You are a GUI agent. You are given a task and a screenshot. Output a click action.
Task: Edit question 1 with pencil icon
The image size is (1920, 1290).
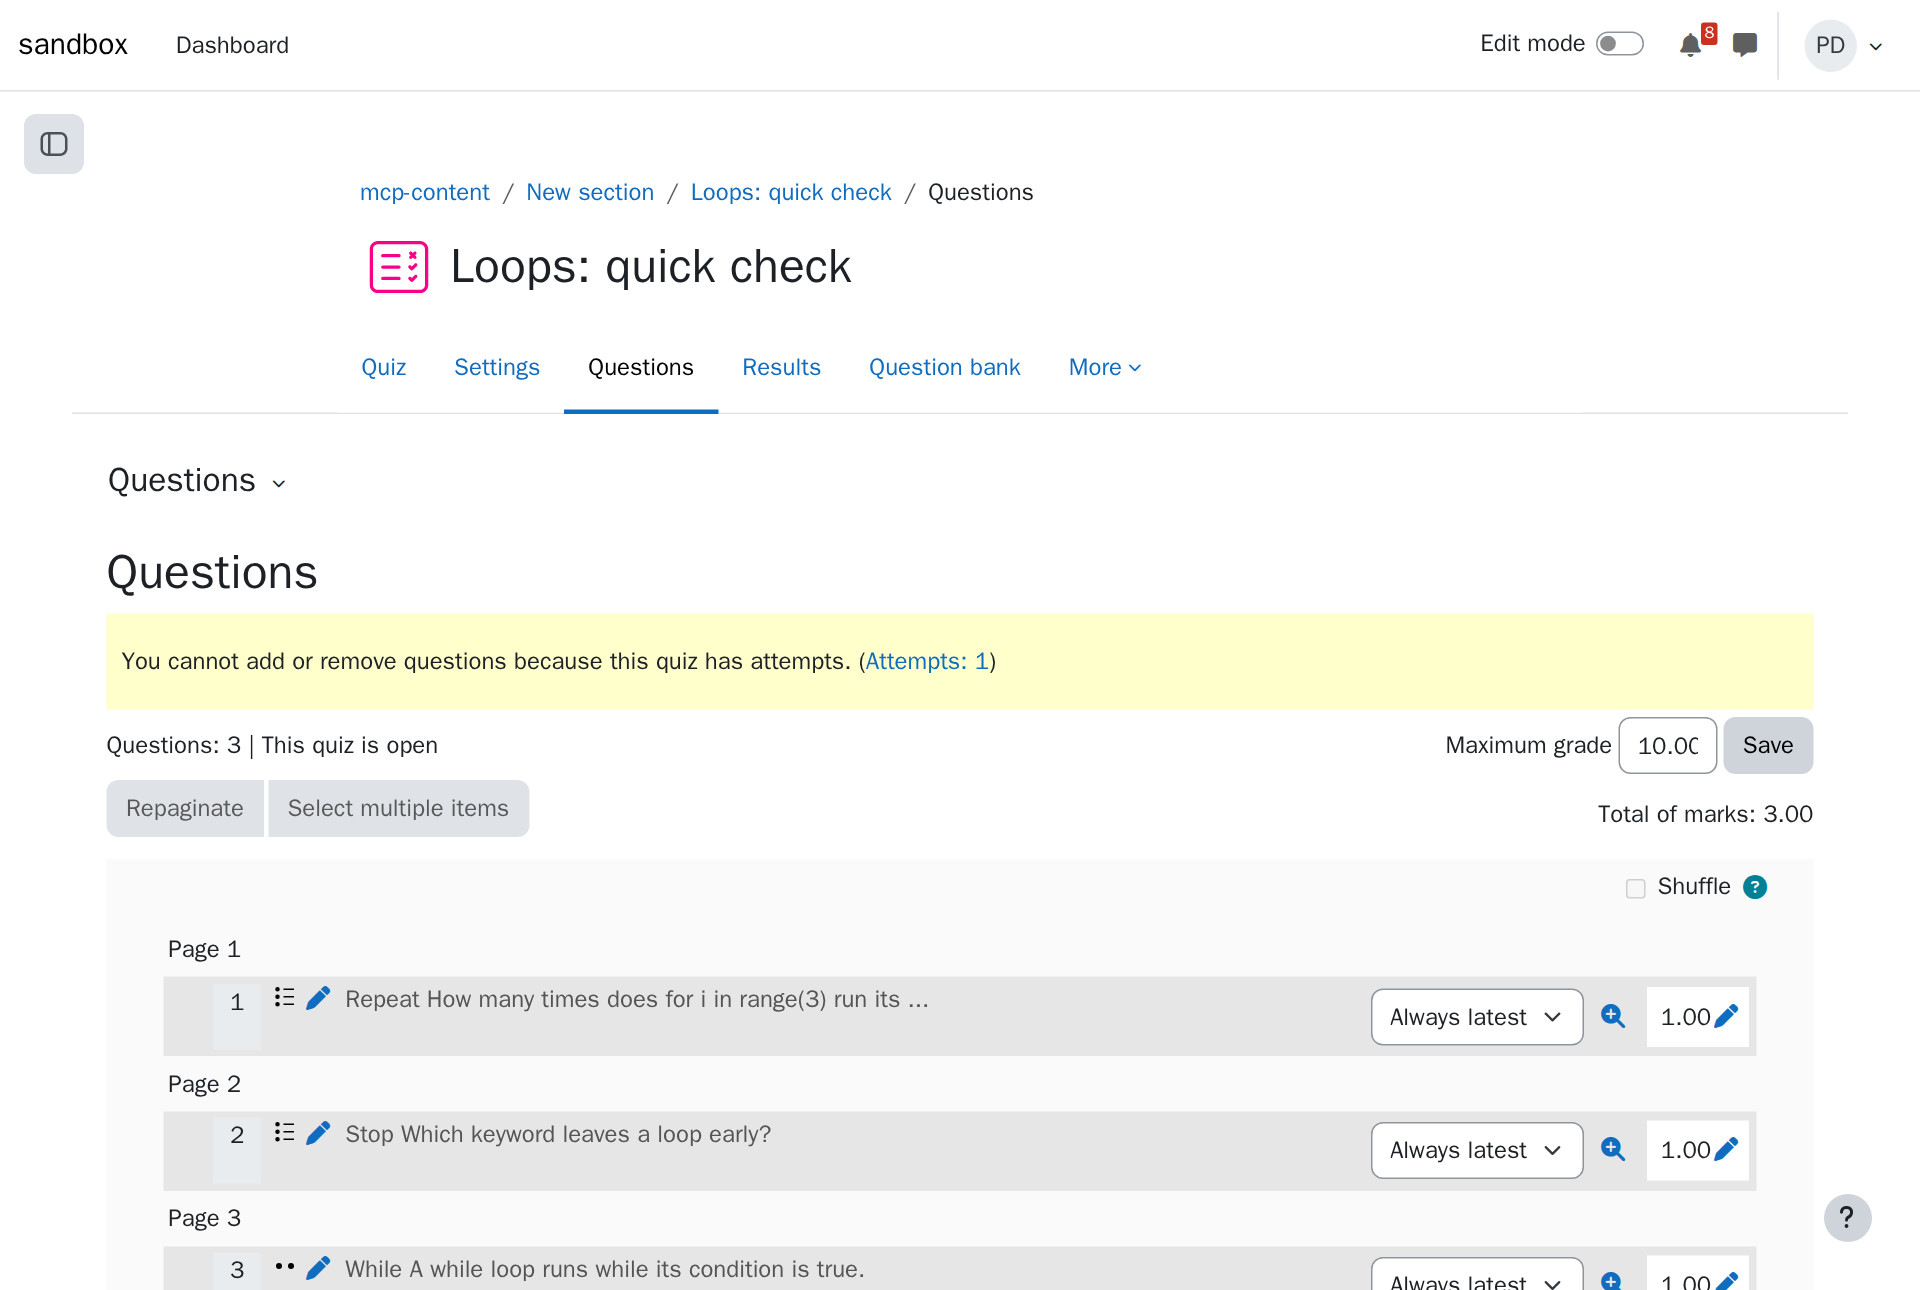point(318,998)
